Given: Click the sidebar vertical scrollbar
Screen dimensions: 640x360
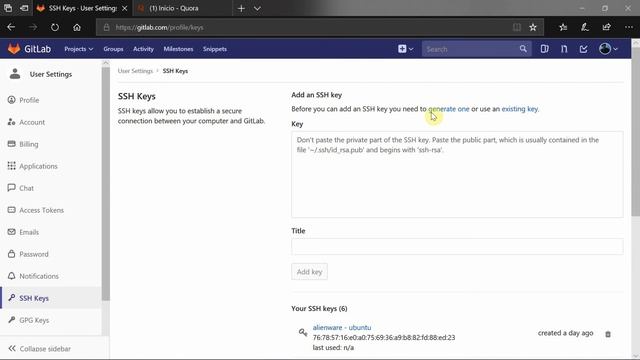Looking at the screenshot, I should click(x=106, y=184).
